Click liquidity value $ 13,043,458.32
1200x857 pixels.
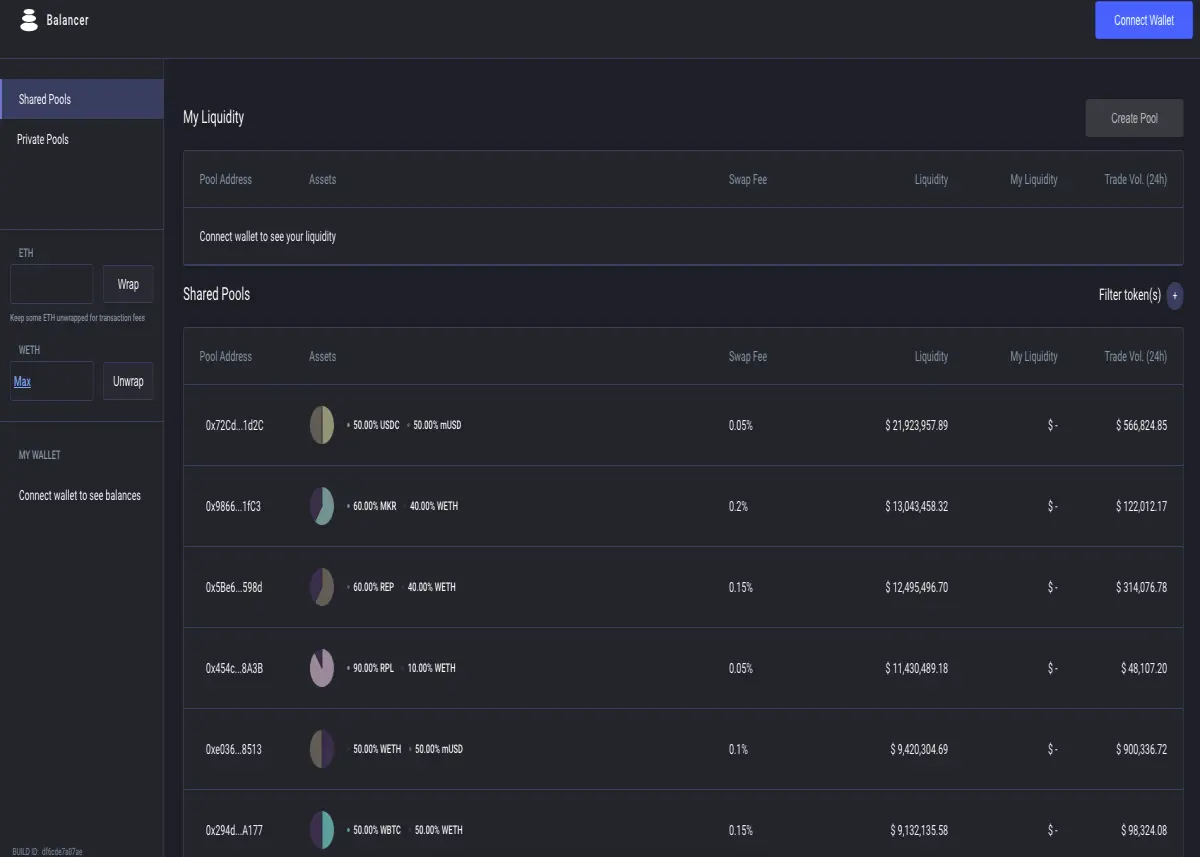916,506
